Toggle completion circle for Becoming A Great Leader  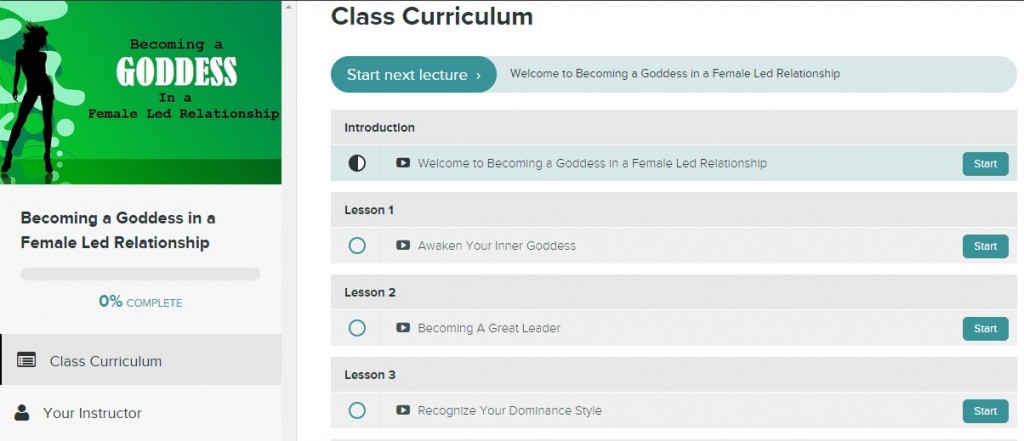point(357,328)
